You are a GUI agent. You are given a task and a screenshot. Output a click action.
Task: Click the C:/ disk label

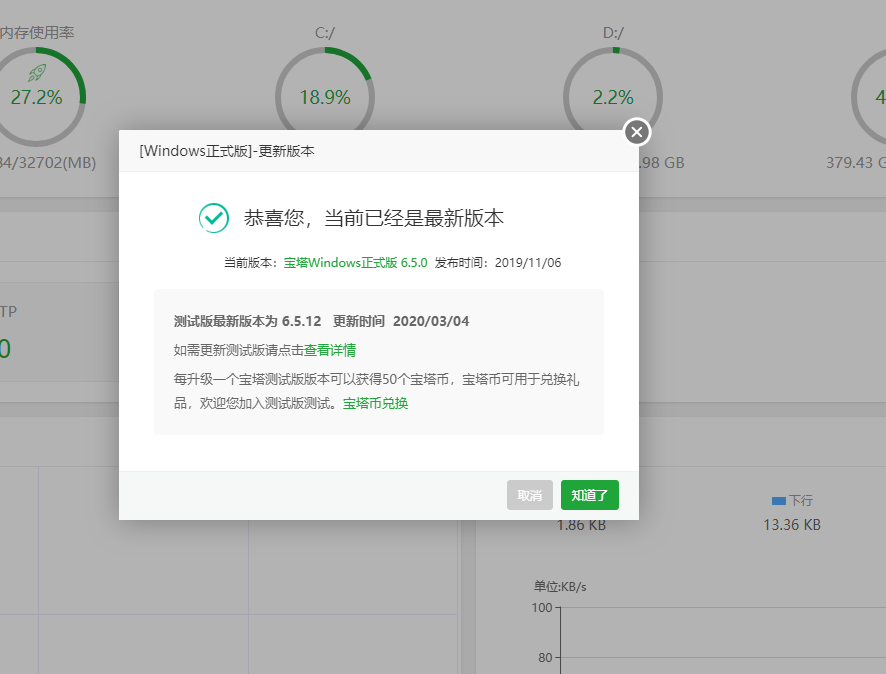325,33
